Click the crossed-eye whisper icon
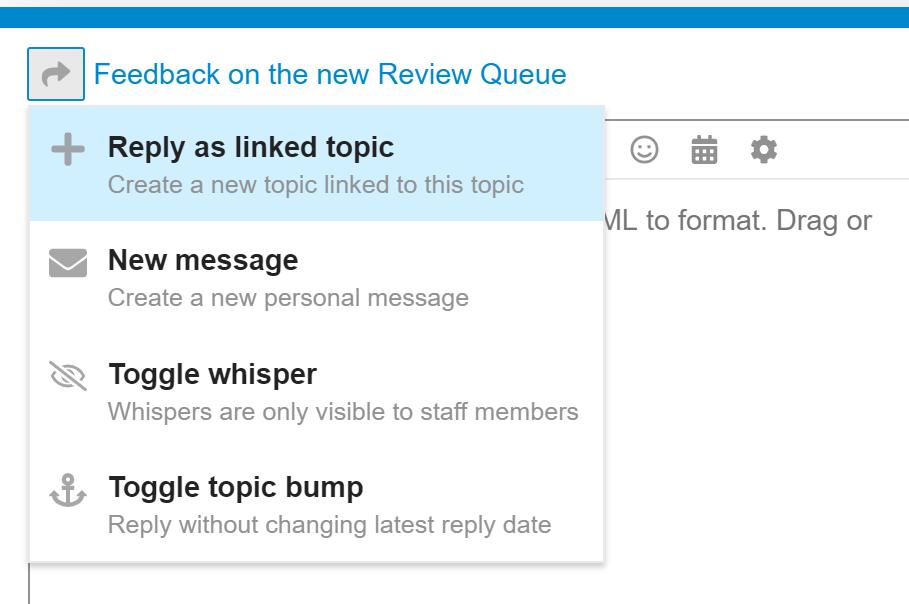 pos(67,377)
